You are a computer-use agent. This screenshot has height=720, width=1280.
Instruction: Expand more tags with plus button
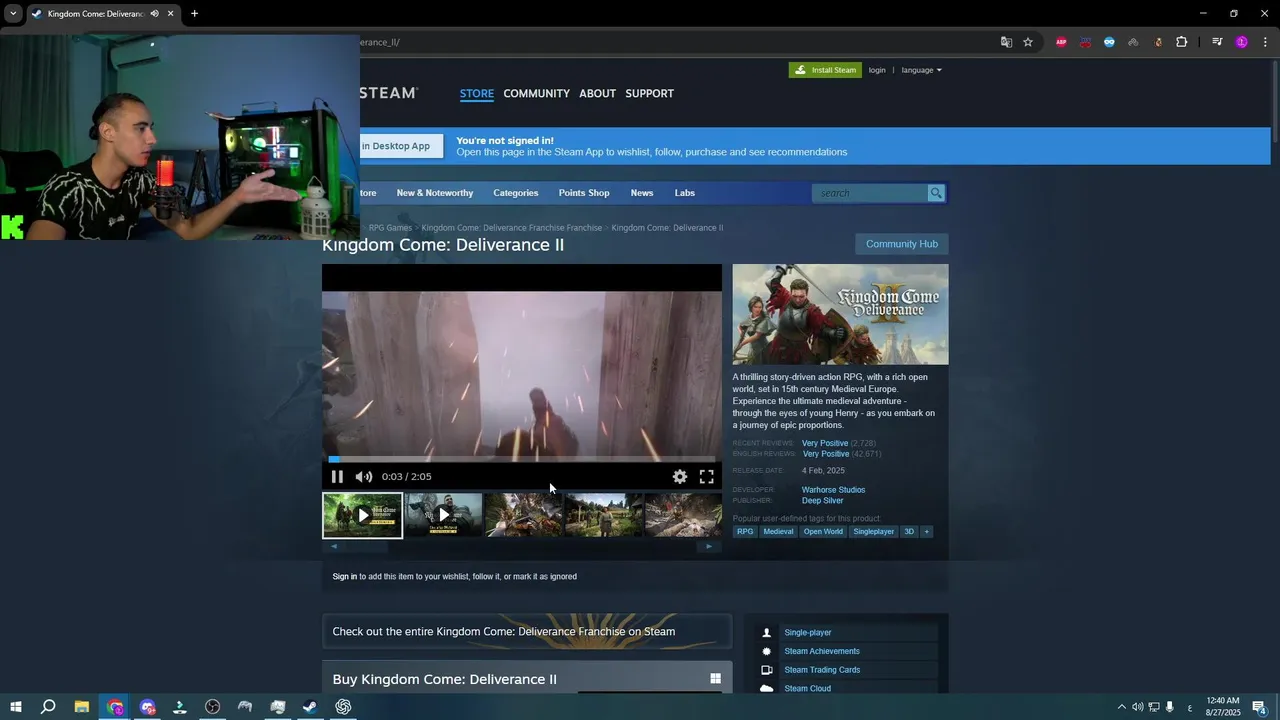926,532
